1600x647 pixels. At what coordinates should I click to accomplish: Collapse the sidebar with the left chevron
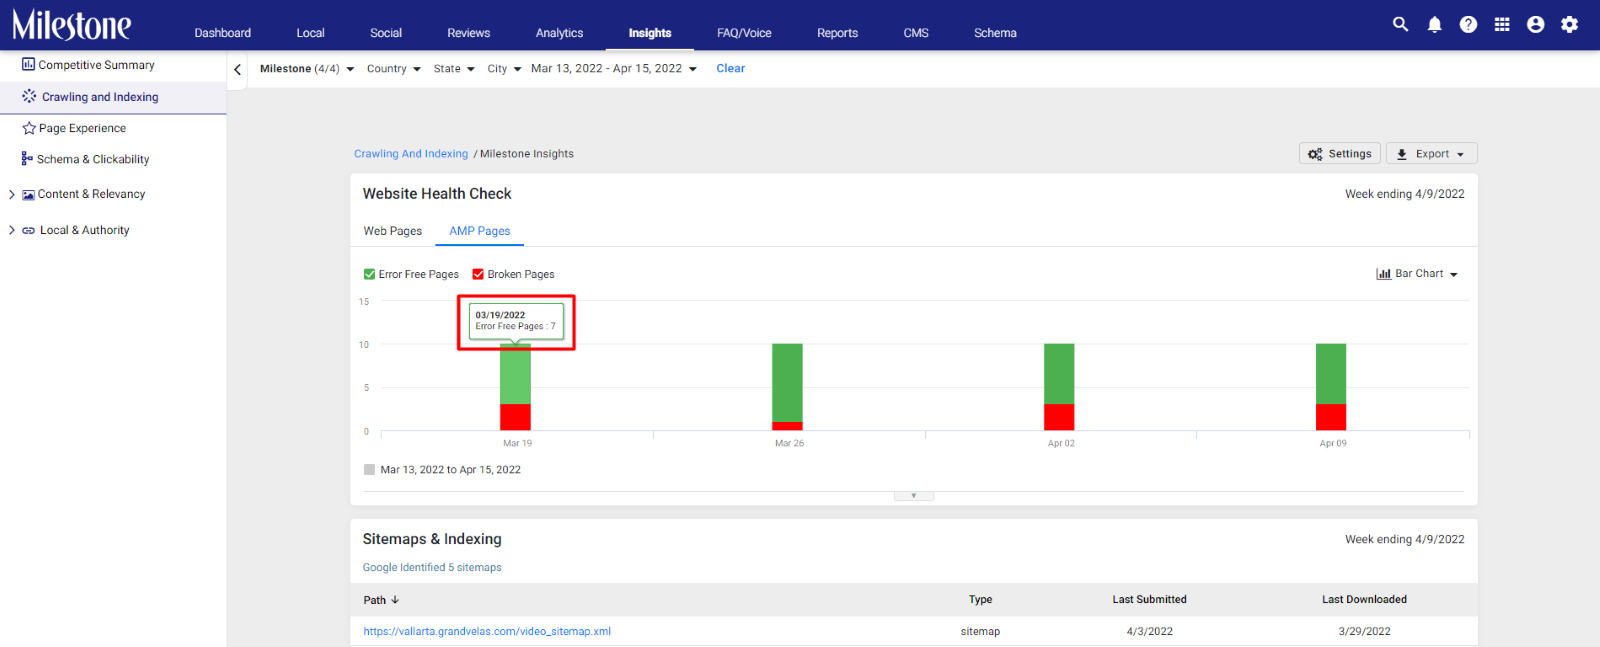tap(237, 70)
